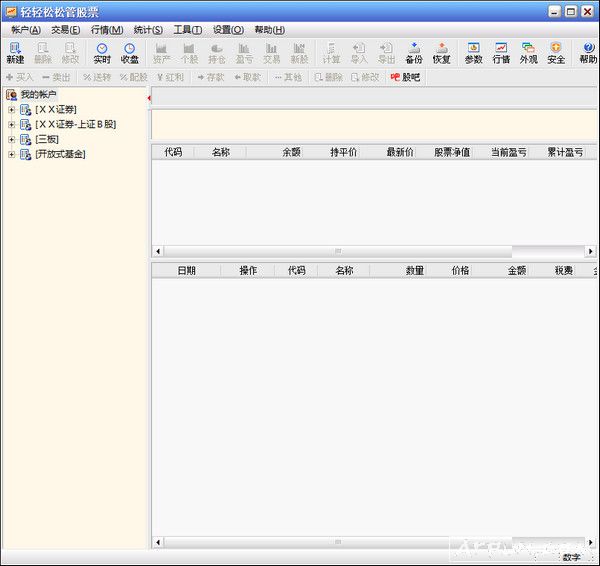This screenshot has height=566, width=600.
Task: Open 参数 parameters icon
Action: point(473,53)
